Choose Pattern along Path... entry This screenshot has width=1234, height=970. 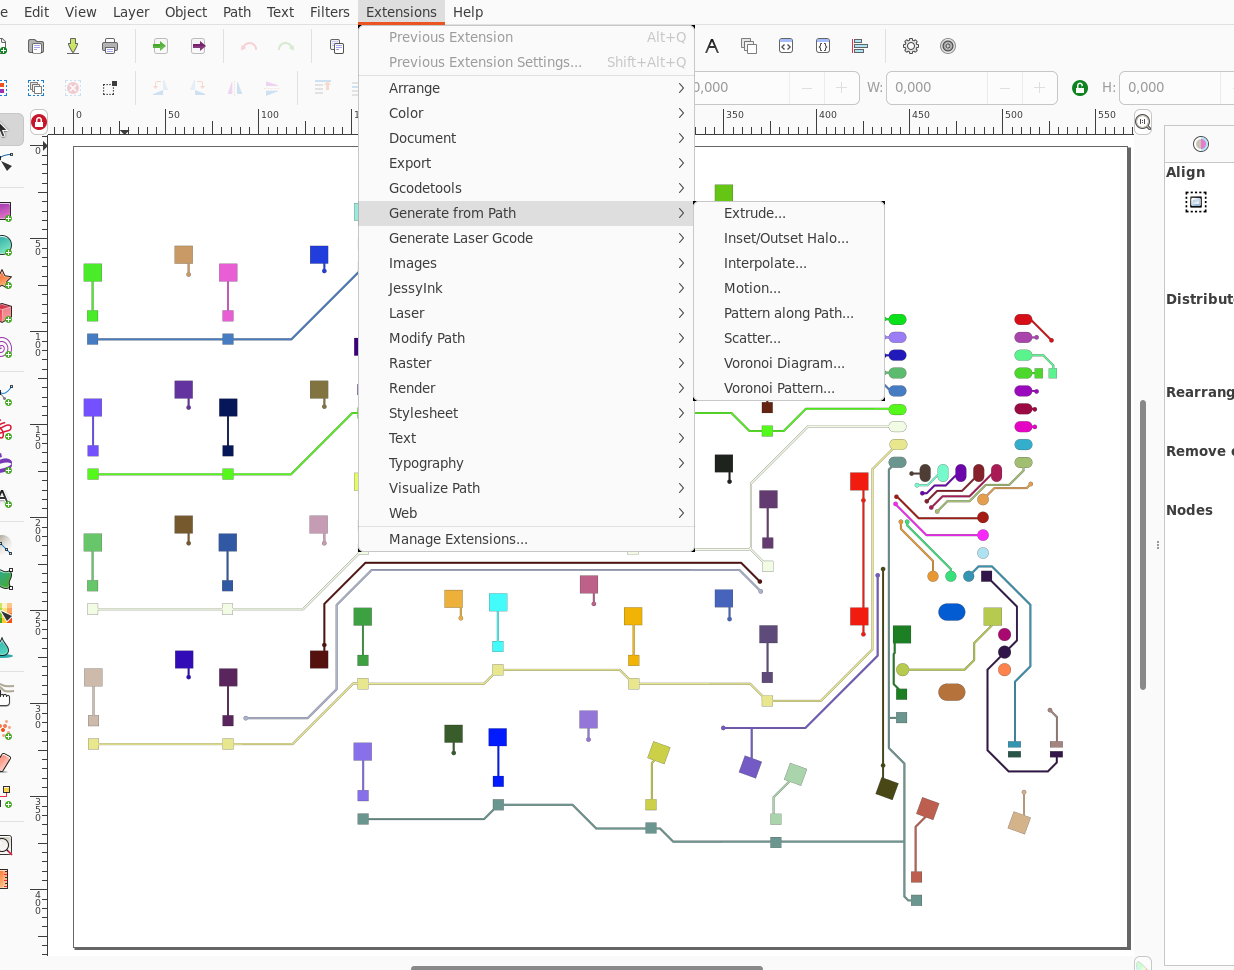coord(789,313)
